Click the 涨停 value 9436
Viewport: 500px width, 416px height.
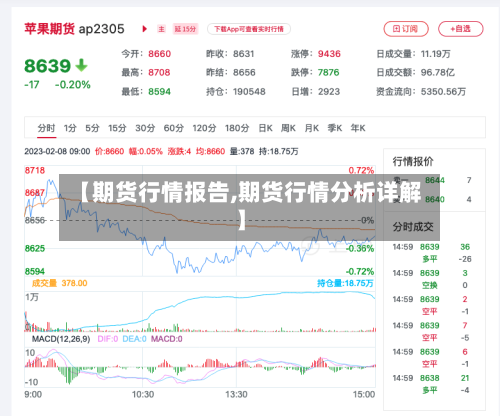point(329,54)
